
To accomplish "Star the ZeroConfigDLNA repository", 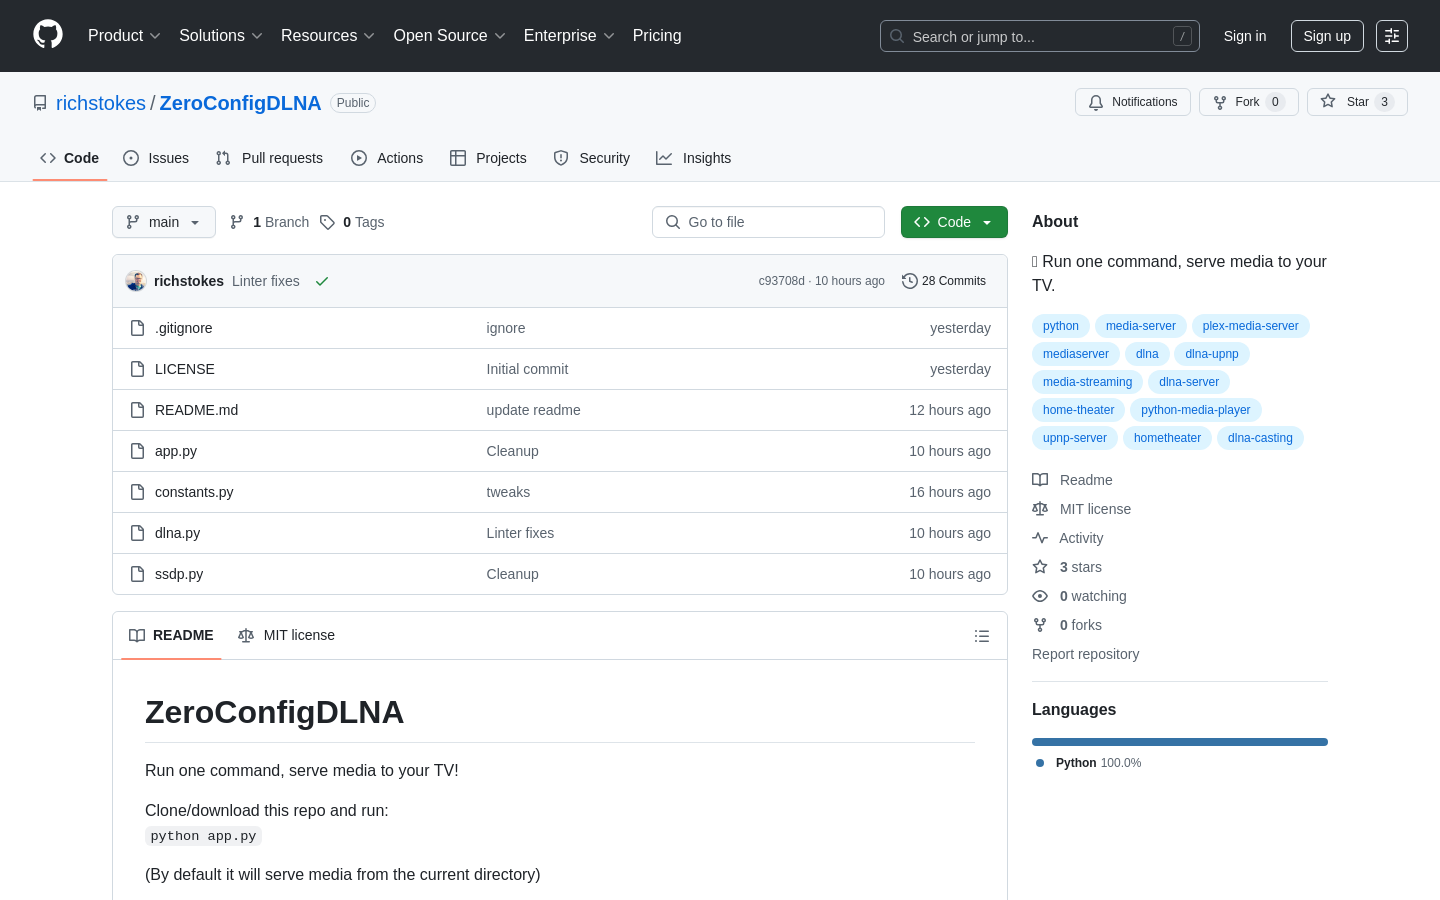I will tap(1357, 102).
